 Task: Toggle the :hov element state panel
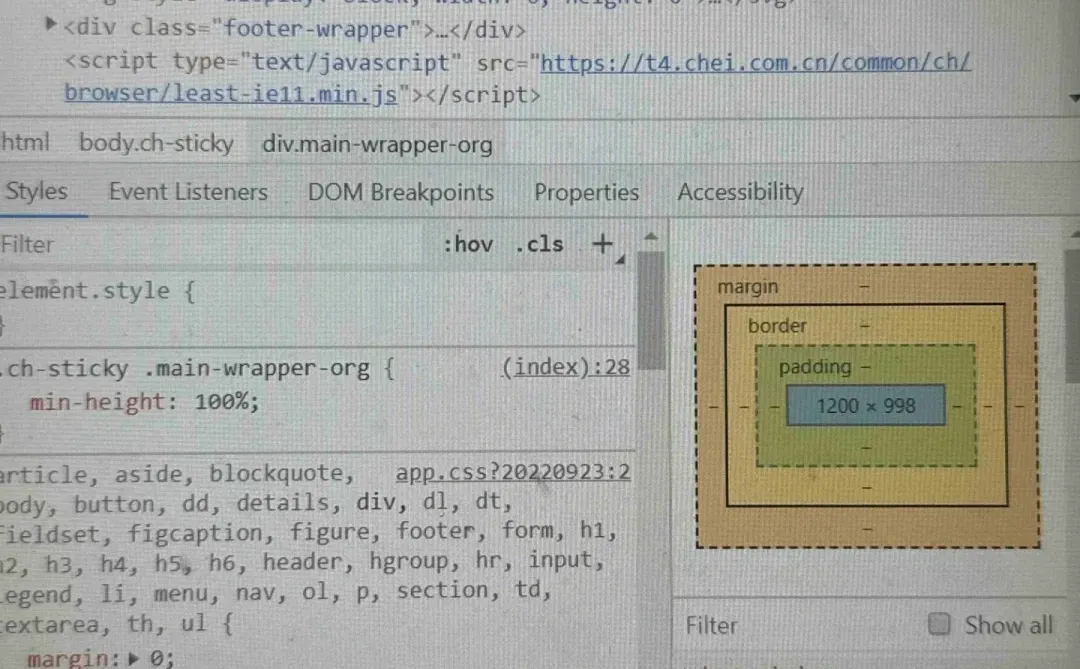click(468, 244)
